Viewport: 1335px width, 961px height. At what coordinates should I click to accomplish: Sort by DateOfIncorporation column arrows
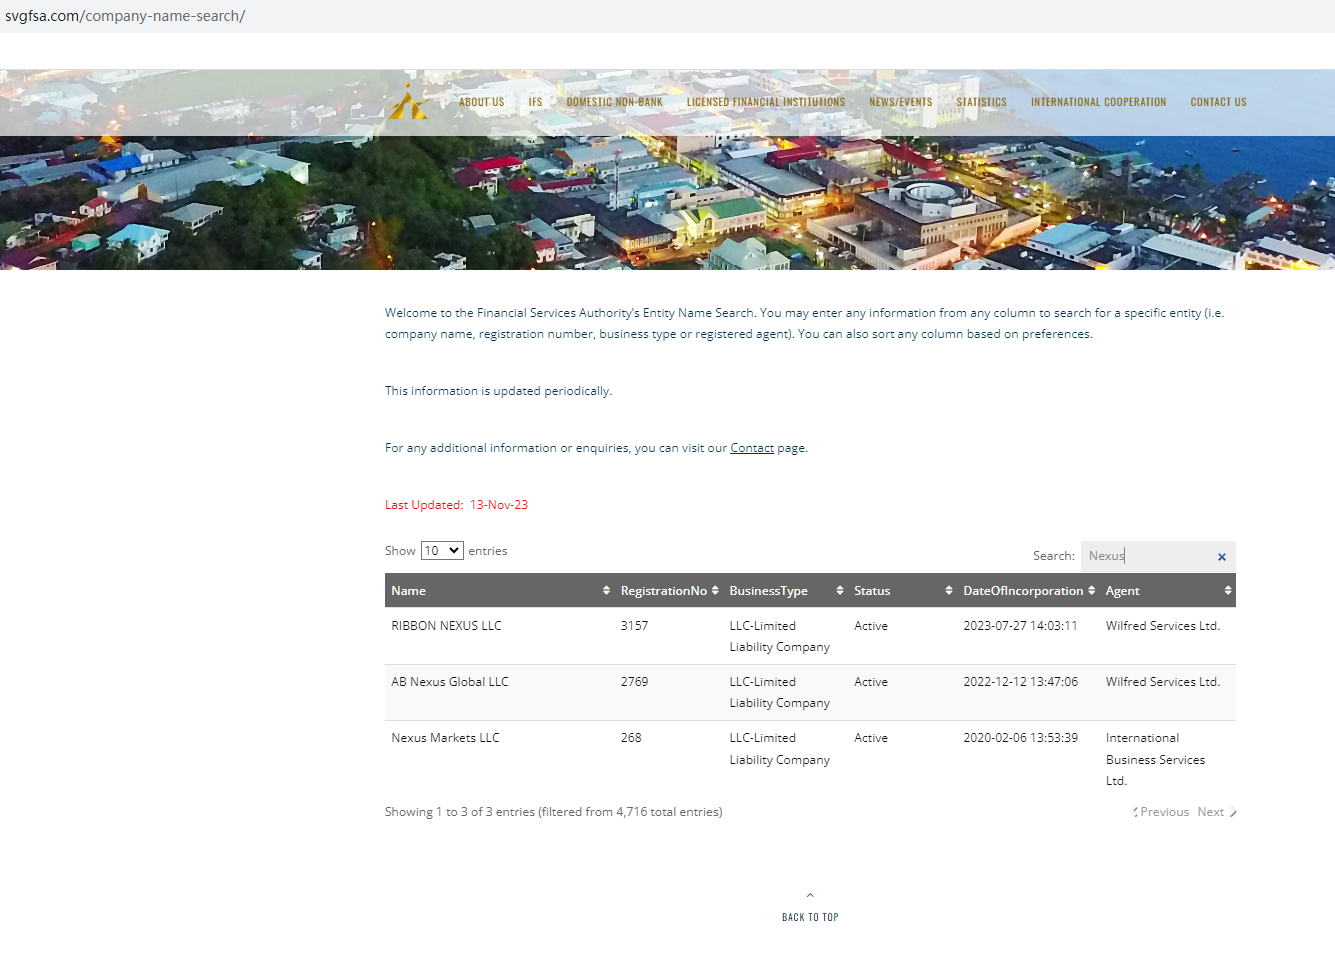point(1091,591)
